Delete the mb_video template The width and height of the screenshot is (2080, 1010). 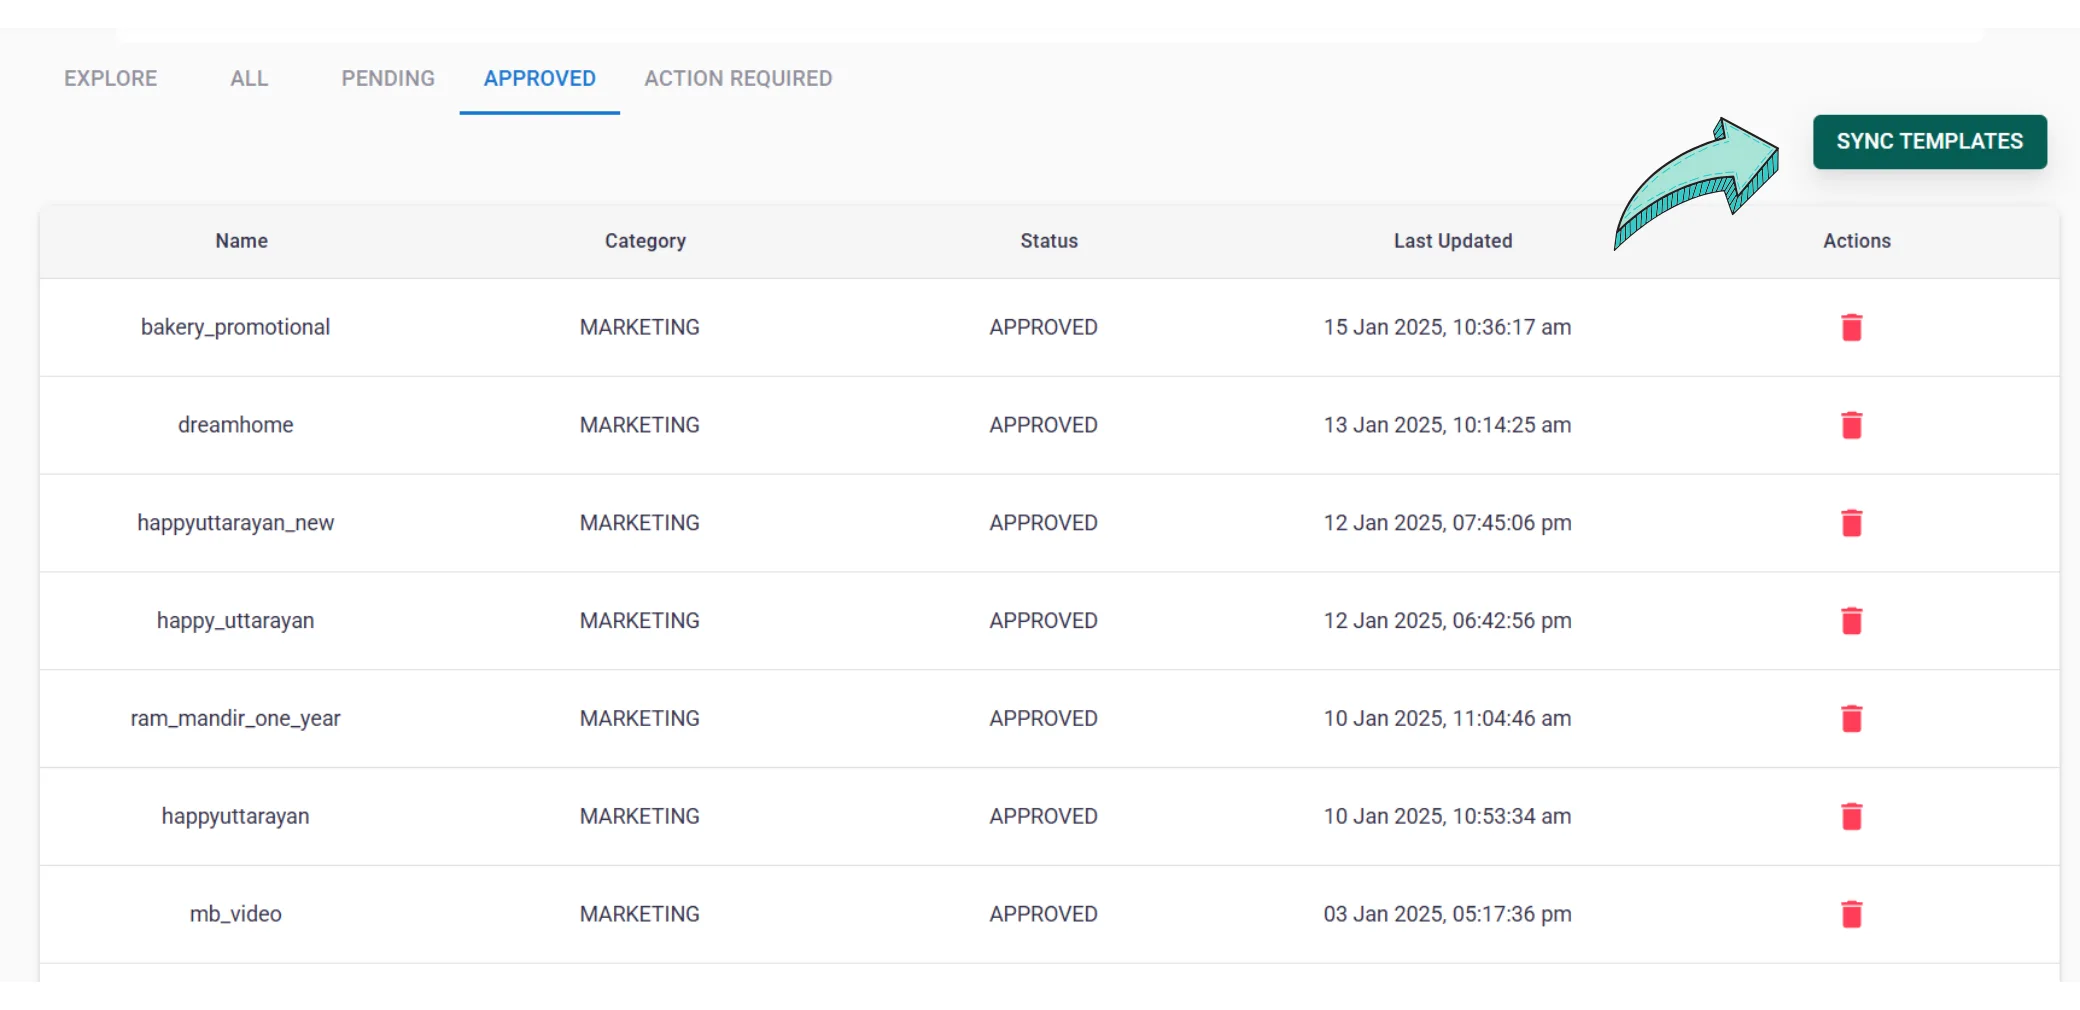click(1851, 914)
